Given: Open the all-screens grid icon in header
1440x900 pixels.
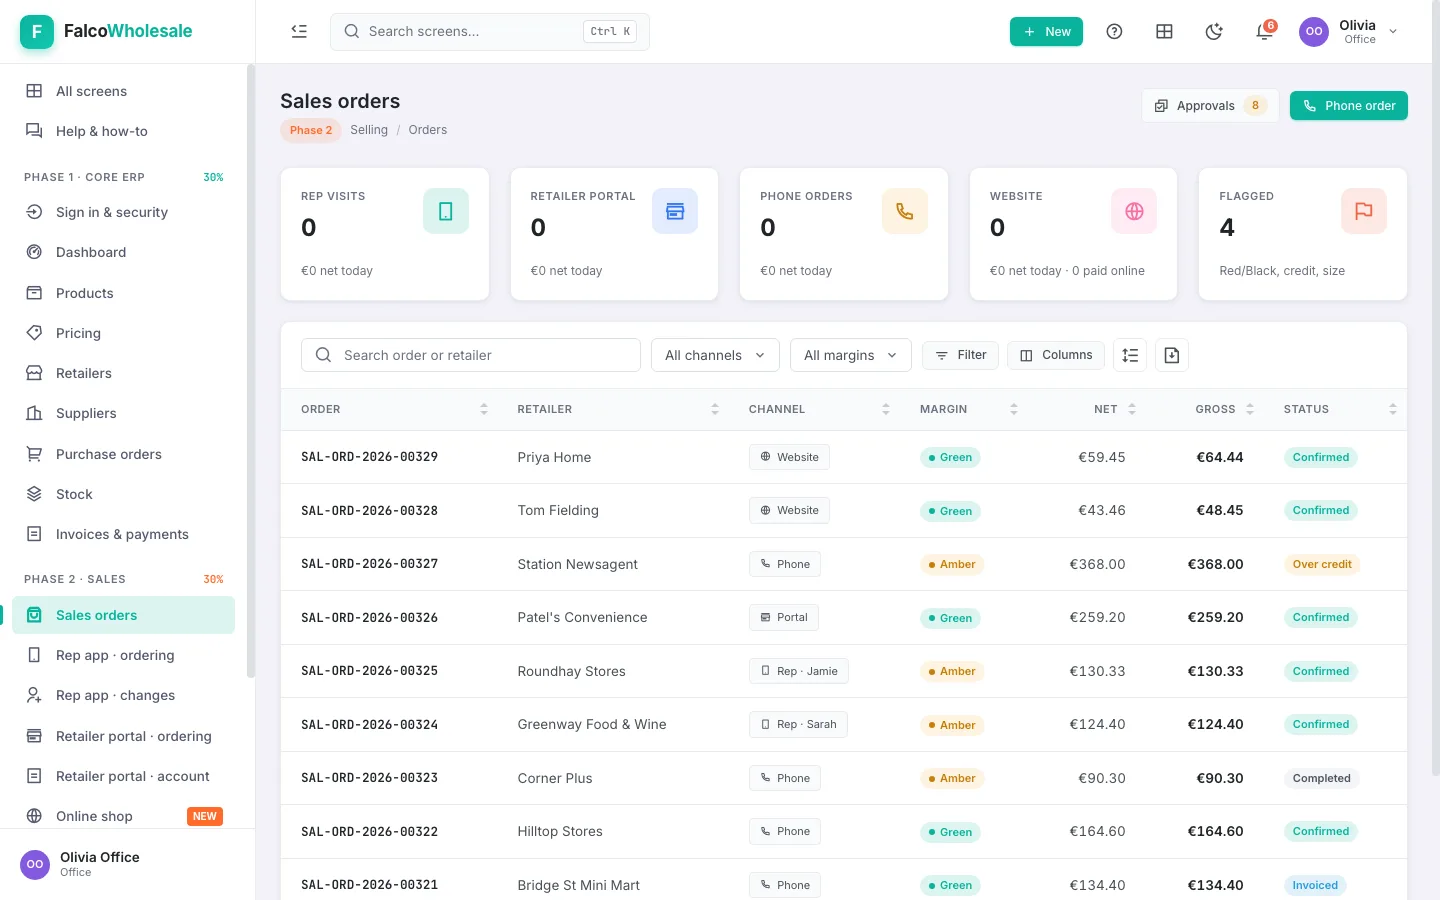Looking at the screenshot, I should coord(1164,32).
